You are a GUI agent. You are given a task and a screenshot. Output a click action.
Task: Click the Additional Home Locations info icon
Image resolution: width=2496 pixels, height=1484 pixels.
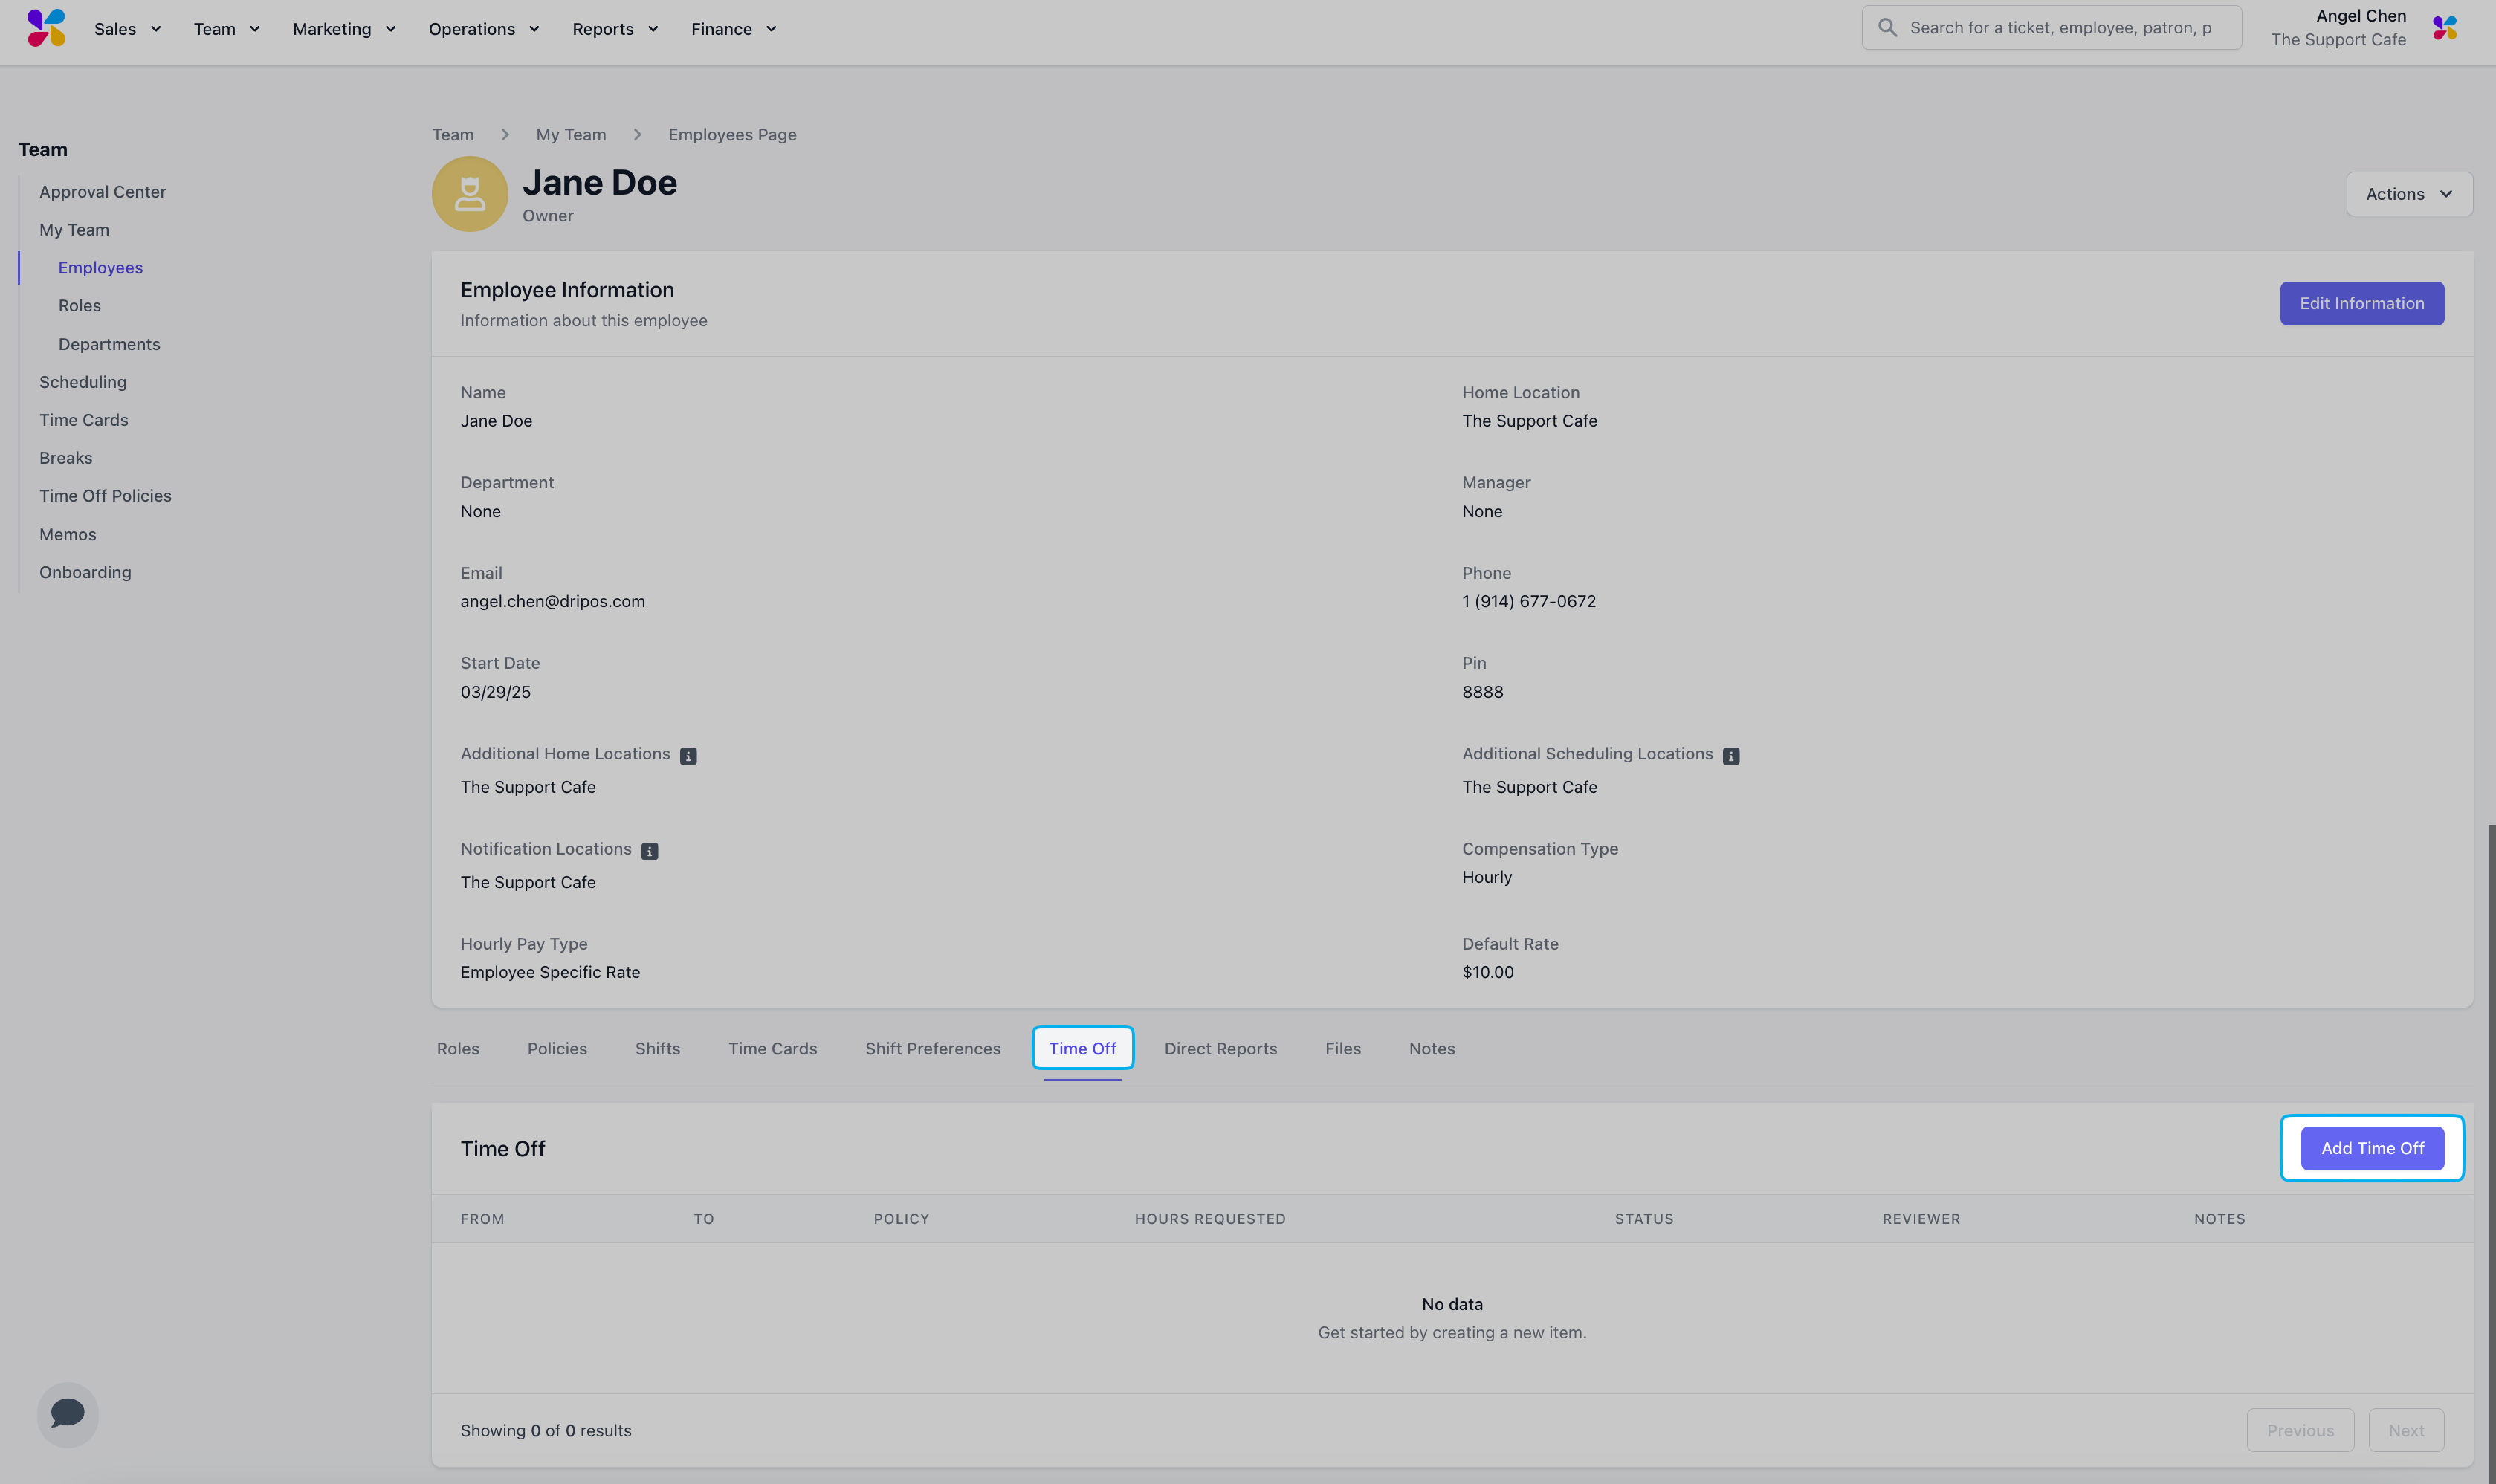click(x=688, y=756)
